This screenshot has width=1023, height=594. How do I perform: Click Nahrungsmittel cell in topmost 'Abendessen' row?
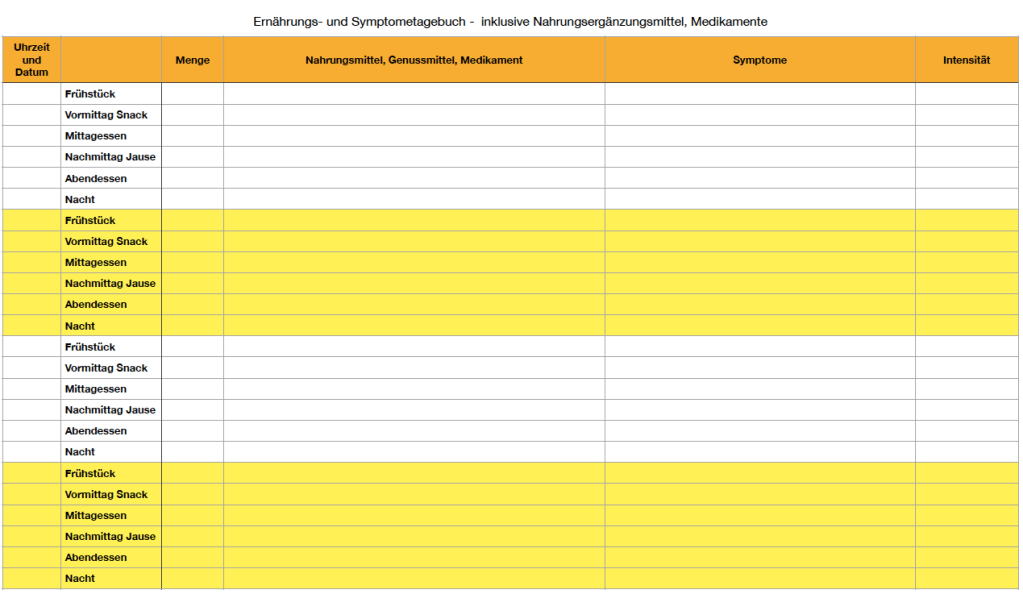pos(413,178)
